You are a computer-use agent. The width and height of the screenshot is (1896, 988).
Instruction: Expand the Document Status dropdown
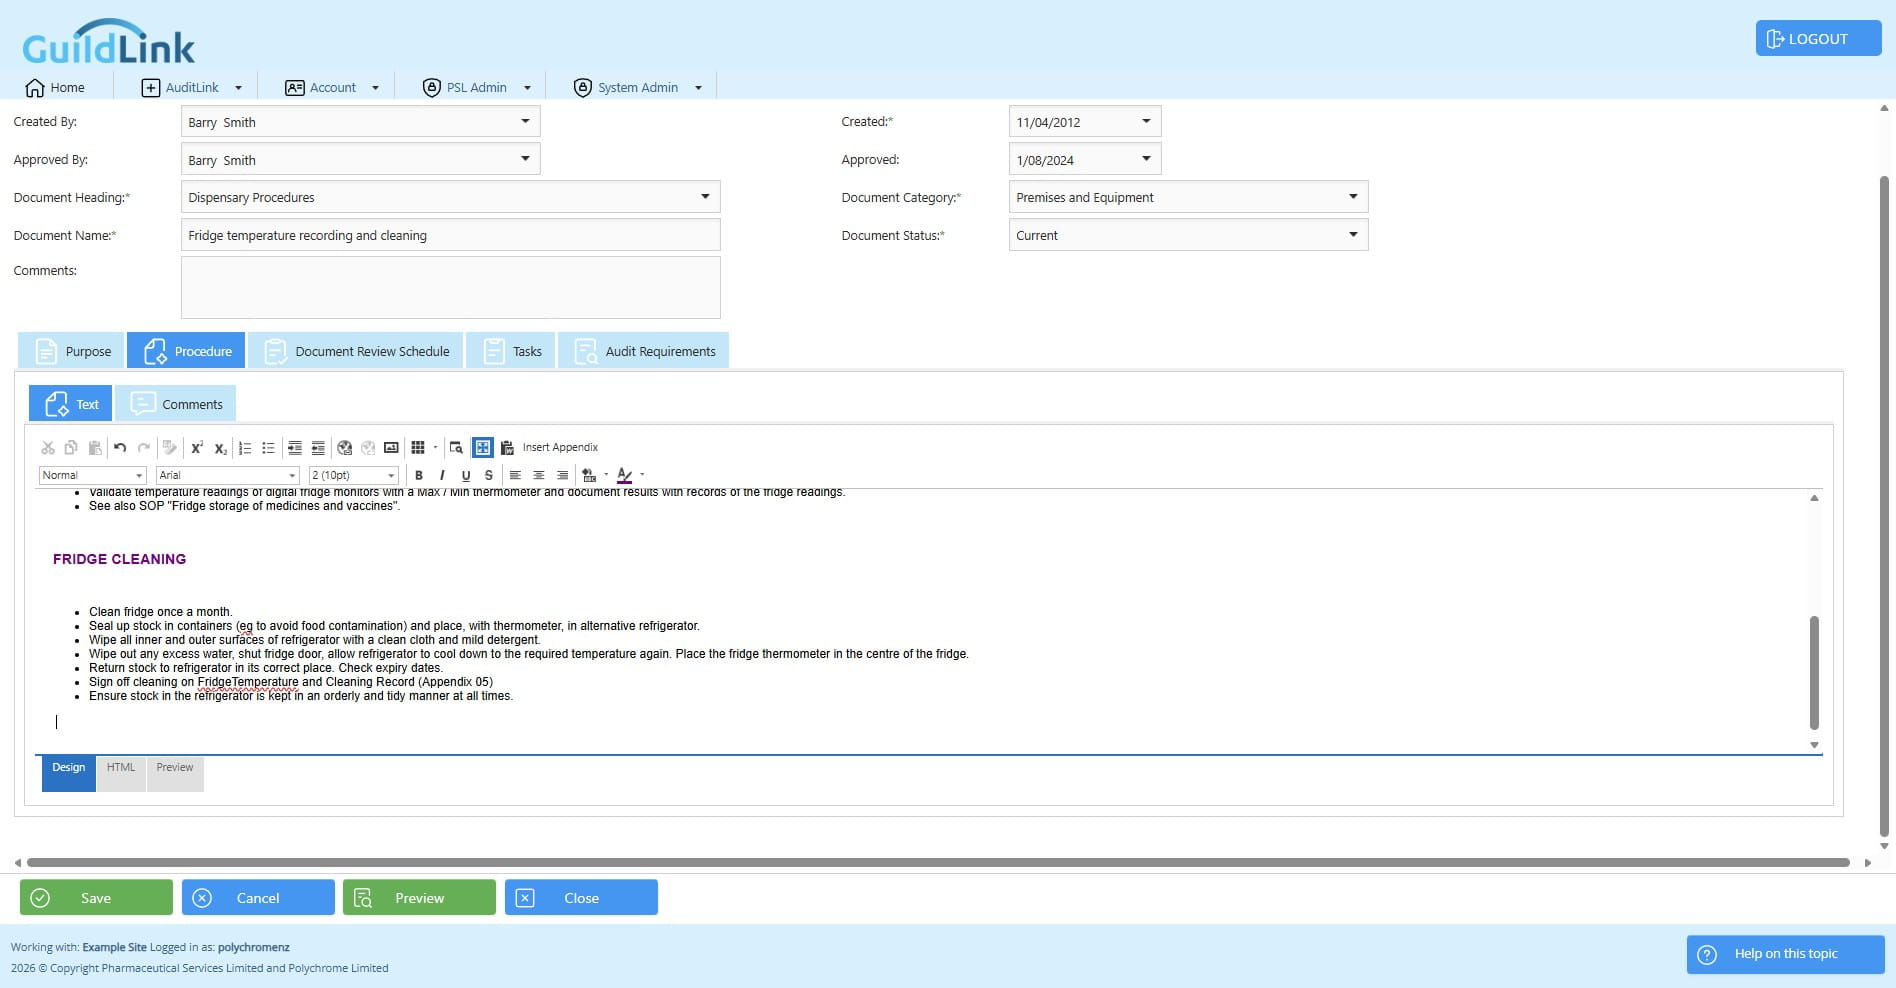tap(1353, 235)
